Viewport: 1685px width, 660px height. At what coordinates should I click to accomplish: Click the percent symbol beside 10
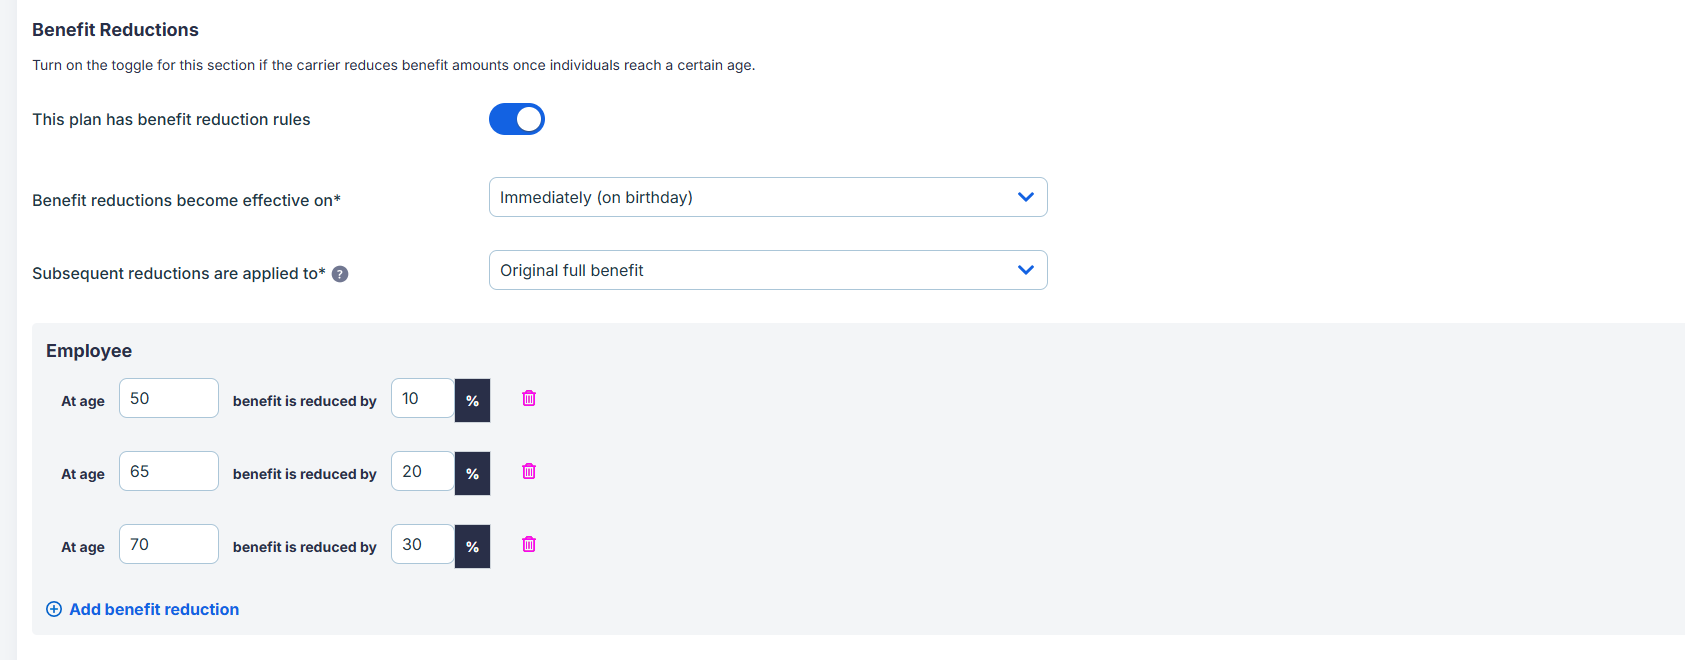(472, 400)
